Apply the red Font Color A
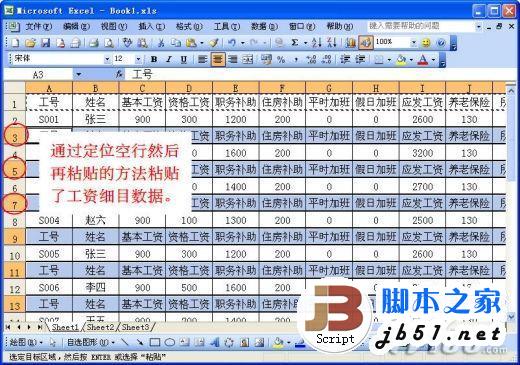The width and height of the screenshot is (520, 365). tap(423, 60)
